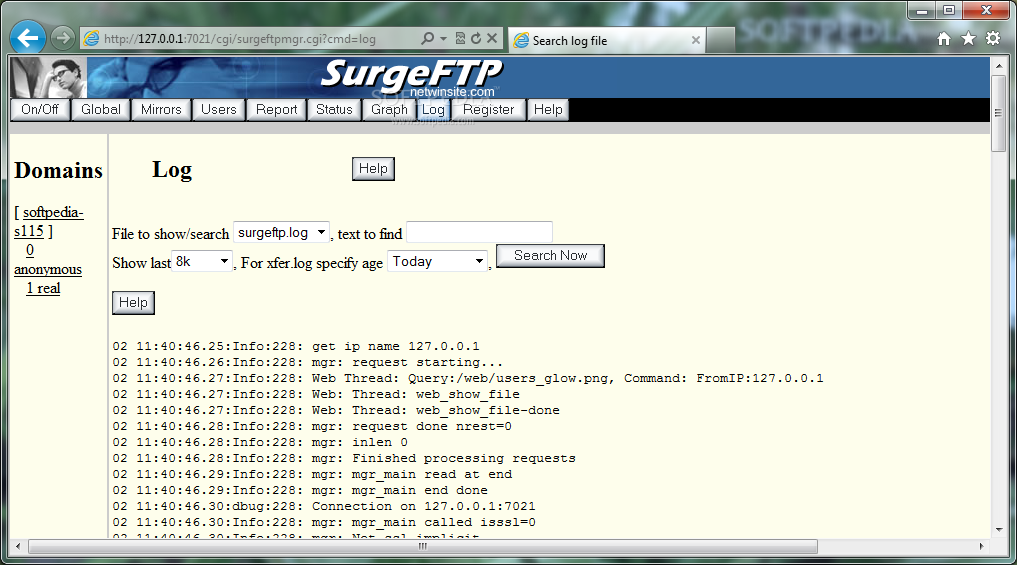Image resolution: width=1017 pixels, height=565 pixels.
Task: Click the horizontal scrollbar thumb
Action: (x=423, y=546)
